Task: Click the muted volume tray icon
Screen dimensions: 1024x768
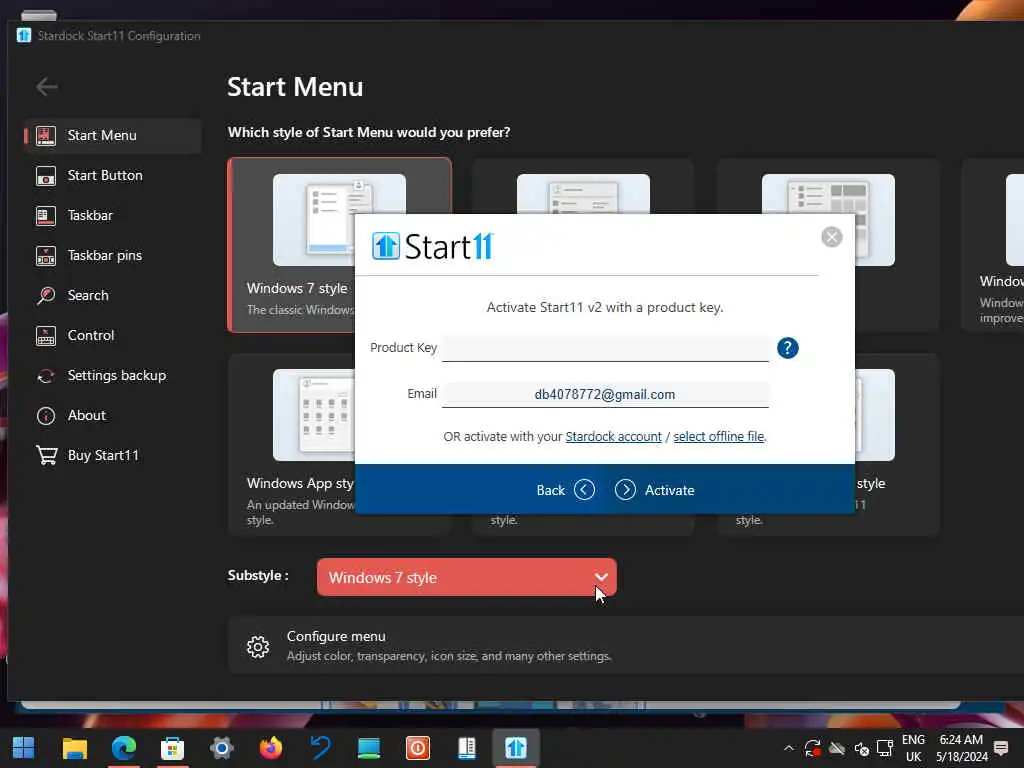Action: (x=861, y=748)
